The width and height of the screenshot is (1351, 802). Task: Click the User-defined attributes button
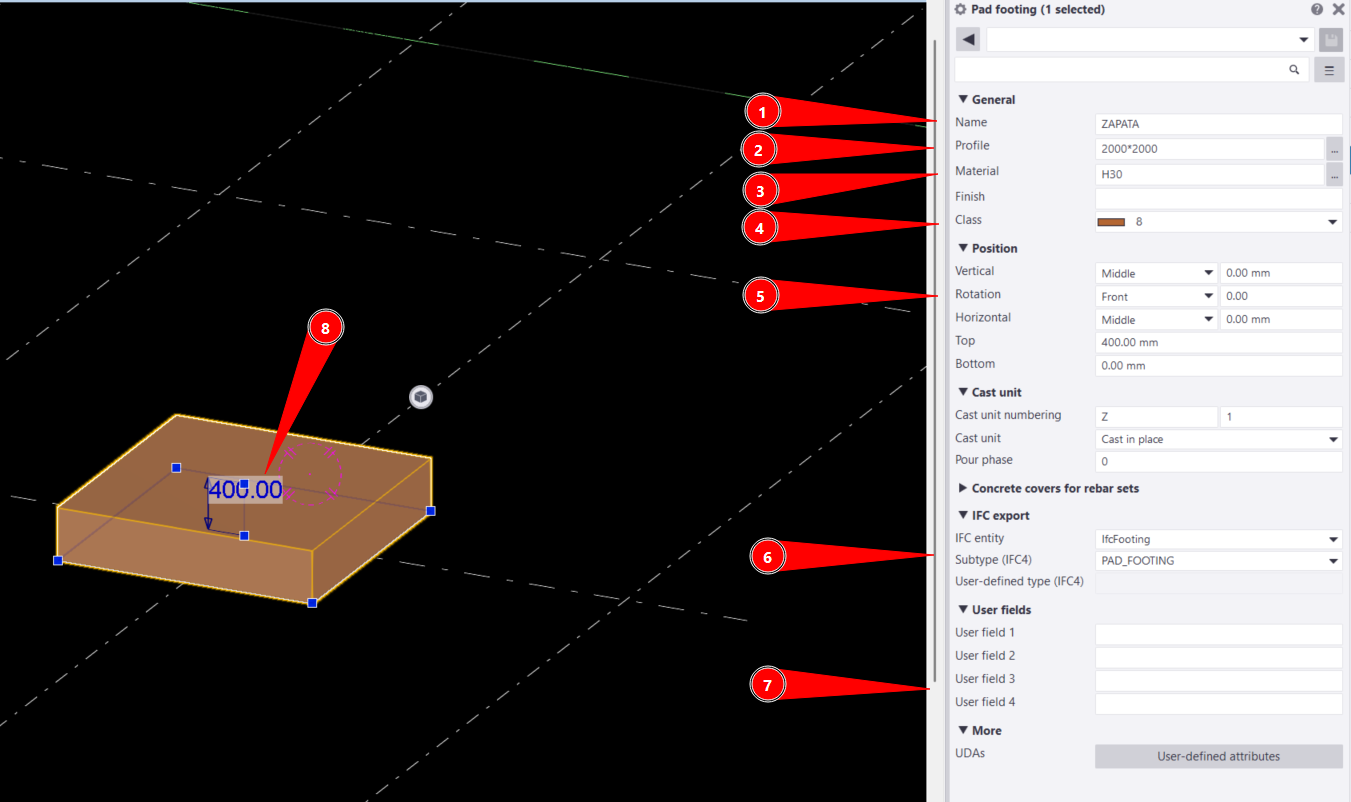(x=1218, y=757)
